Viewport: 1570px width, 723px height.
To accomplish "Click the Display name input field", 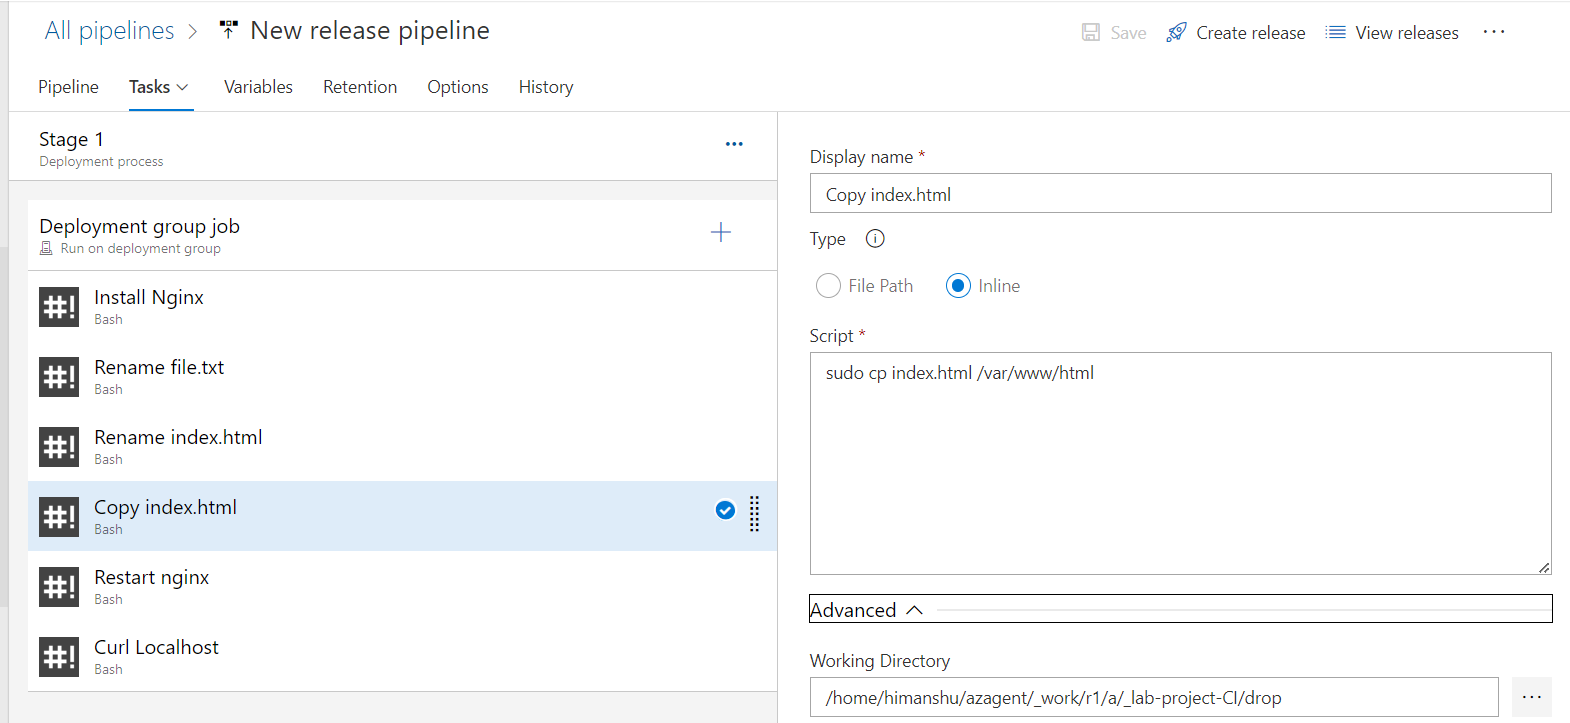I will (x=1180, y=194).
